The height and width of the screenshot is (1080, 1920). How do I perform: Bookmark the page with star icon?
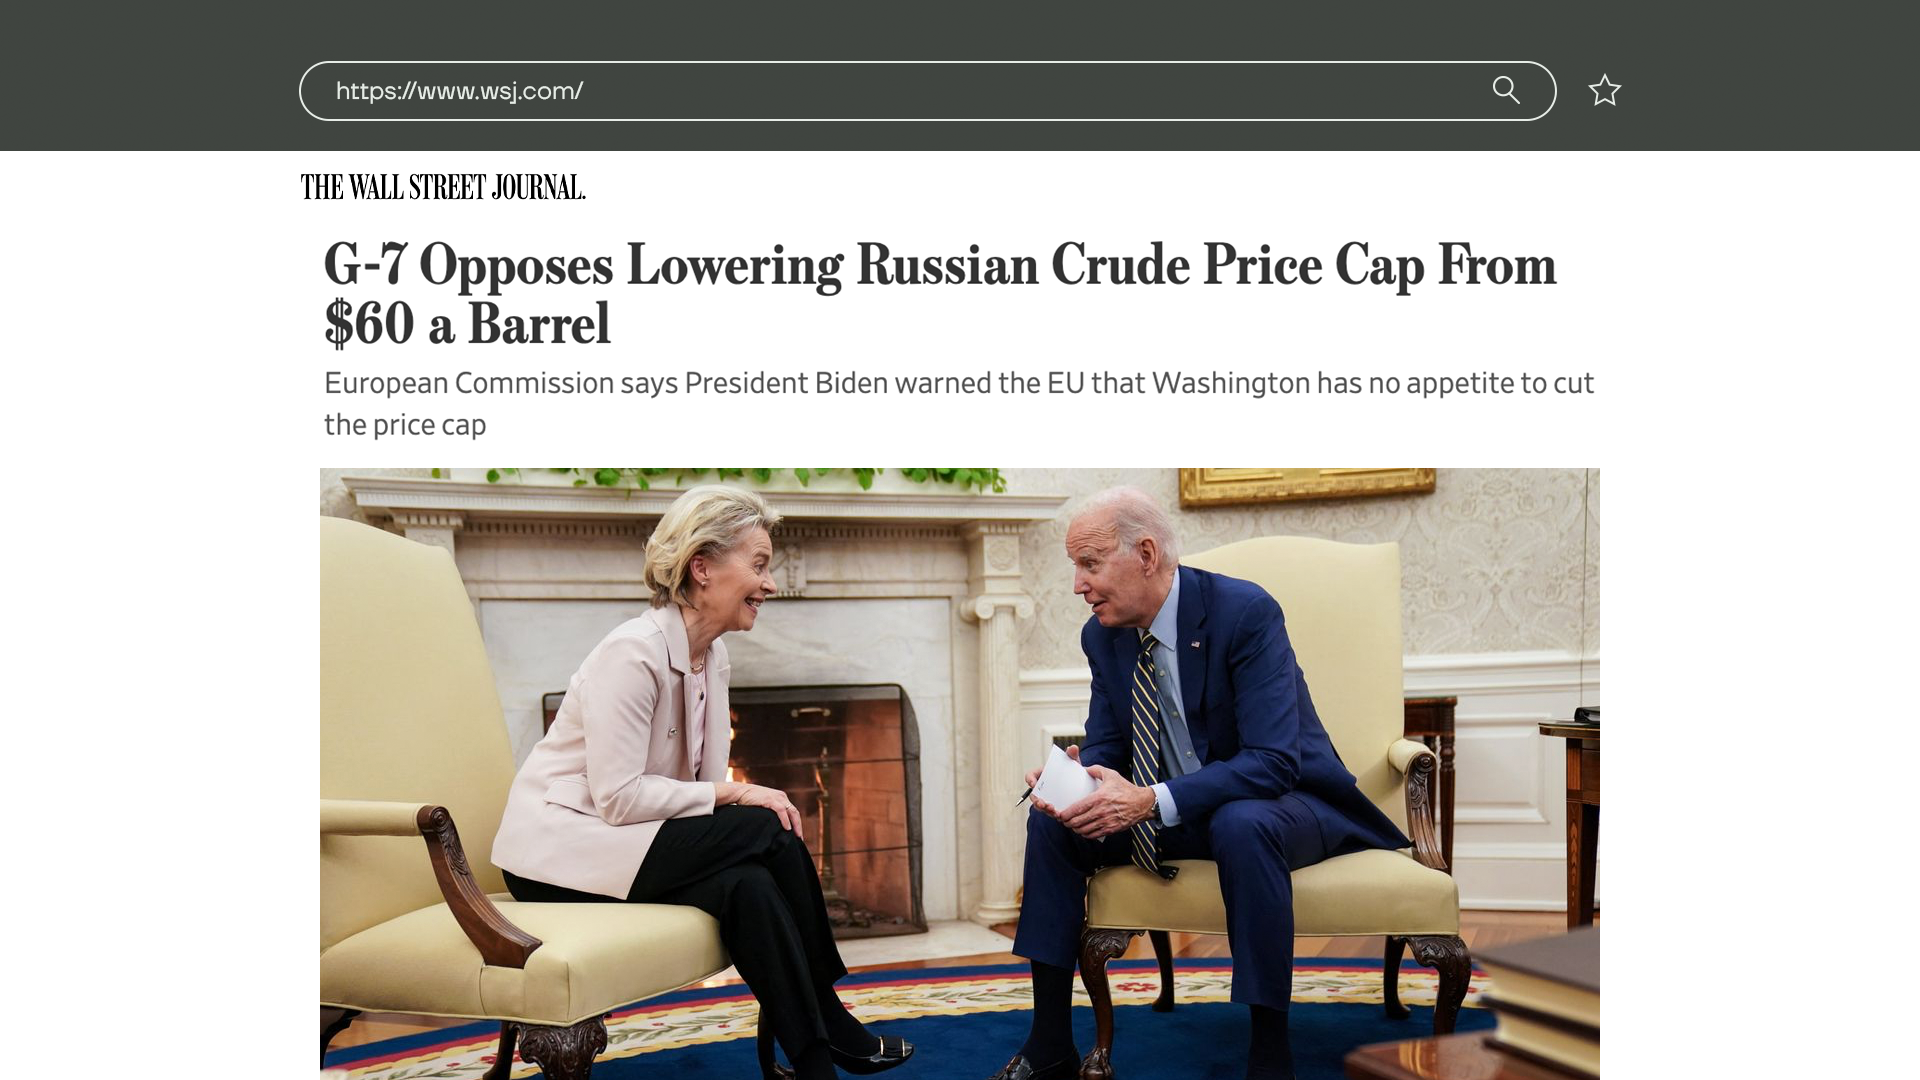pyautogui.click(x=1604, y=91)
